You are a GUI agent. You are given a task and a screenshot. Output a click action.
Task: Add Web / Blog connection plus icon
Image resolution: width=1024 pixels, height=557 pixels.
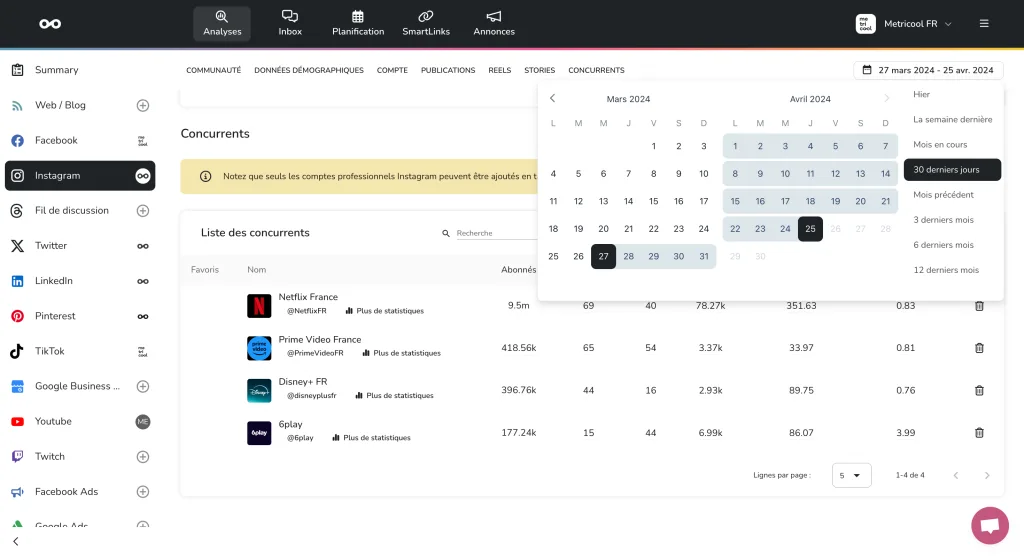pyautogui.click(x=143, y=105)
